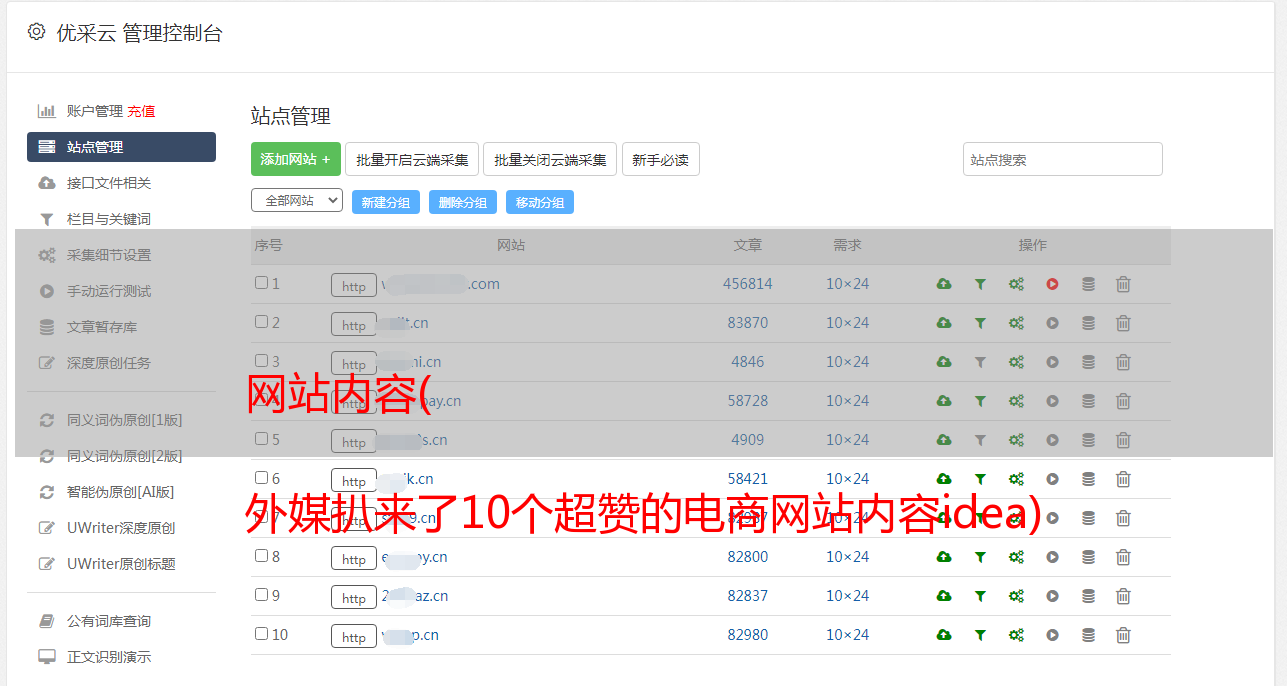Click the 移动分组 button

click(x=540, y=202)
